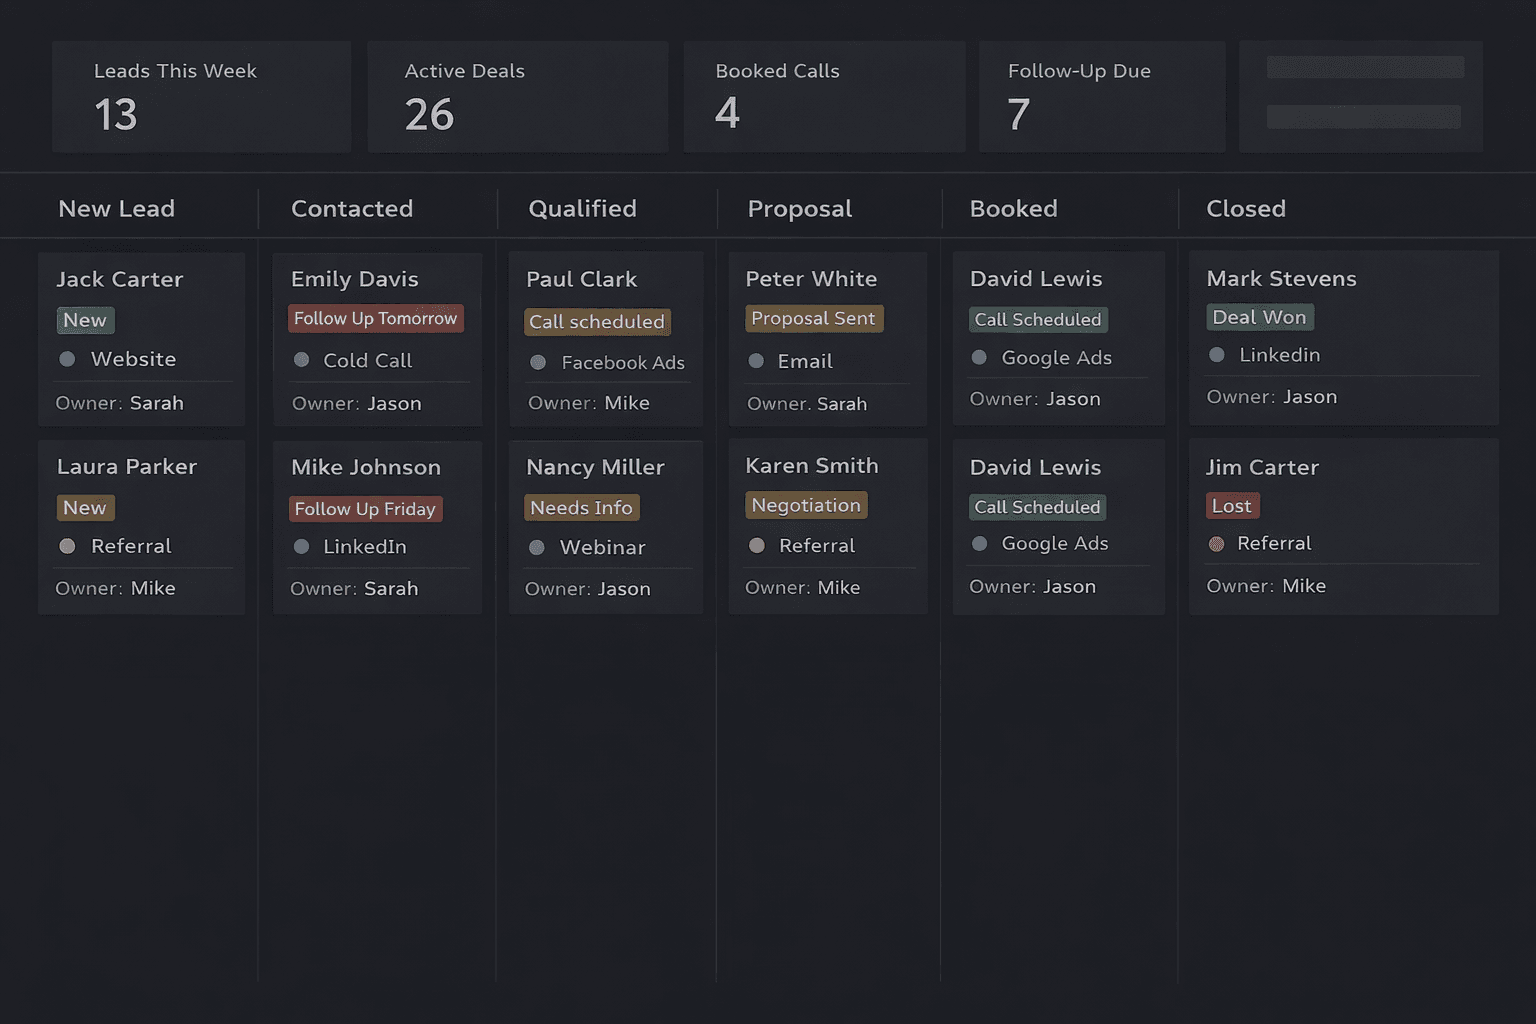Click the Leads This Week stat card
Viewport: 1536px width, 1024px height.
pos(201,96)
